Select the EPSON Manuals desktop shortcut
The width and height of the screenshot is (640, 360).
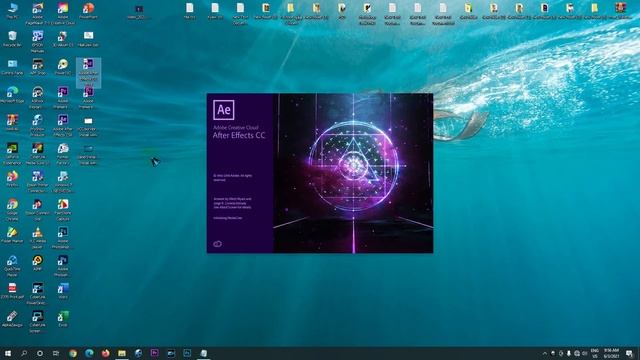coord(38,42)
